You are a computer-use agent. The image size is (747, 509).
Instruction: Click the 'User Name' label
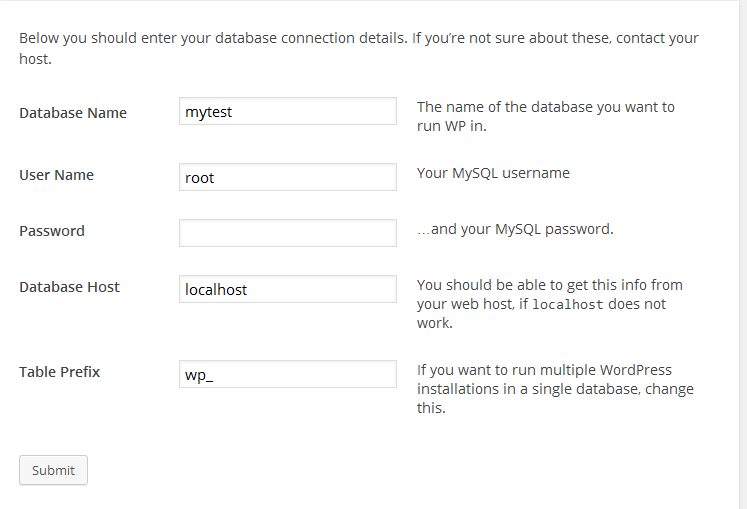56,175
